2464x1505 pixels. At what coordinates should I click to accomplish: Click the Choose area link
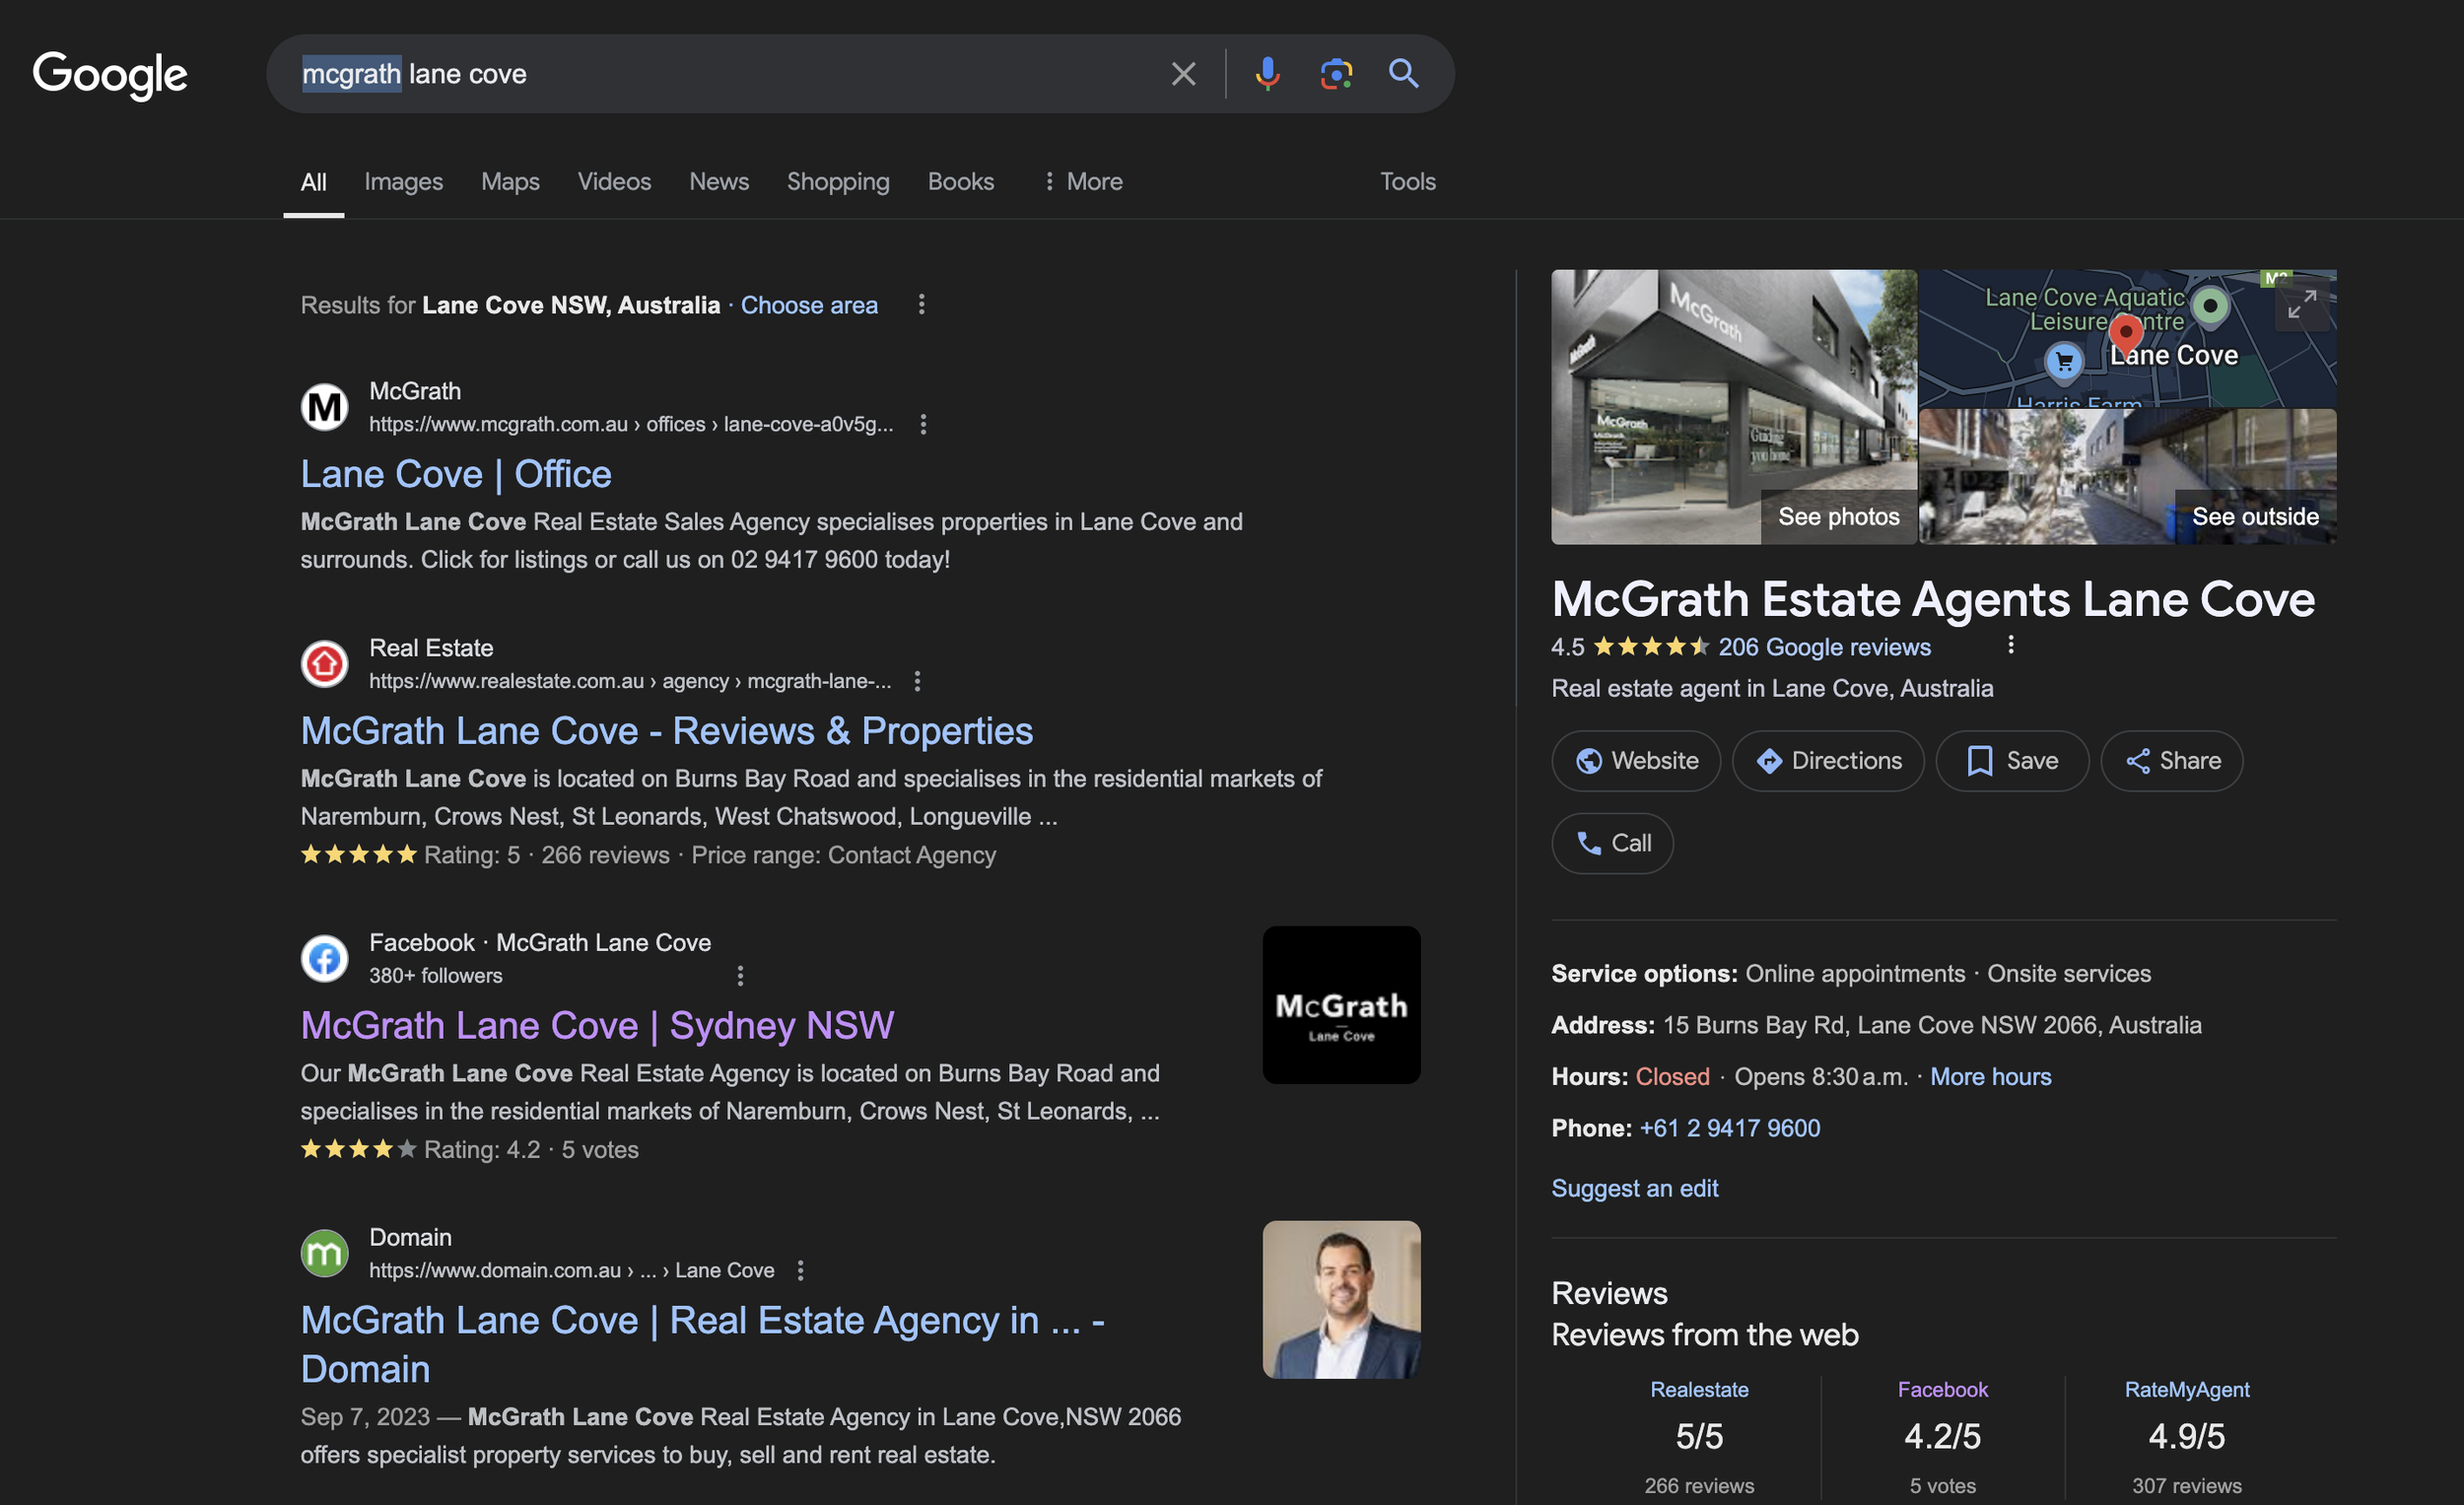tap(809, 305)
